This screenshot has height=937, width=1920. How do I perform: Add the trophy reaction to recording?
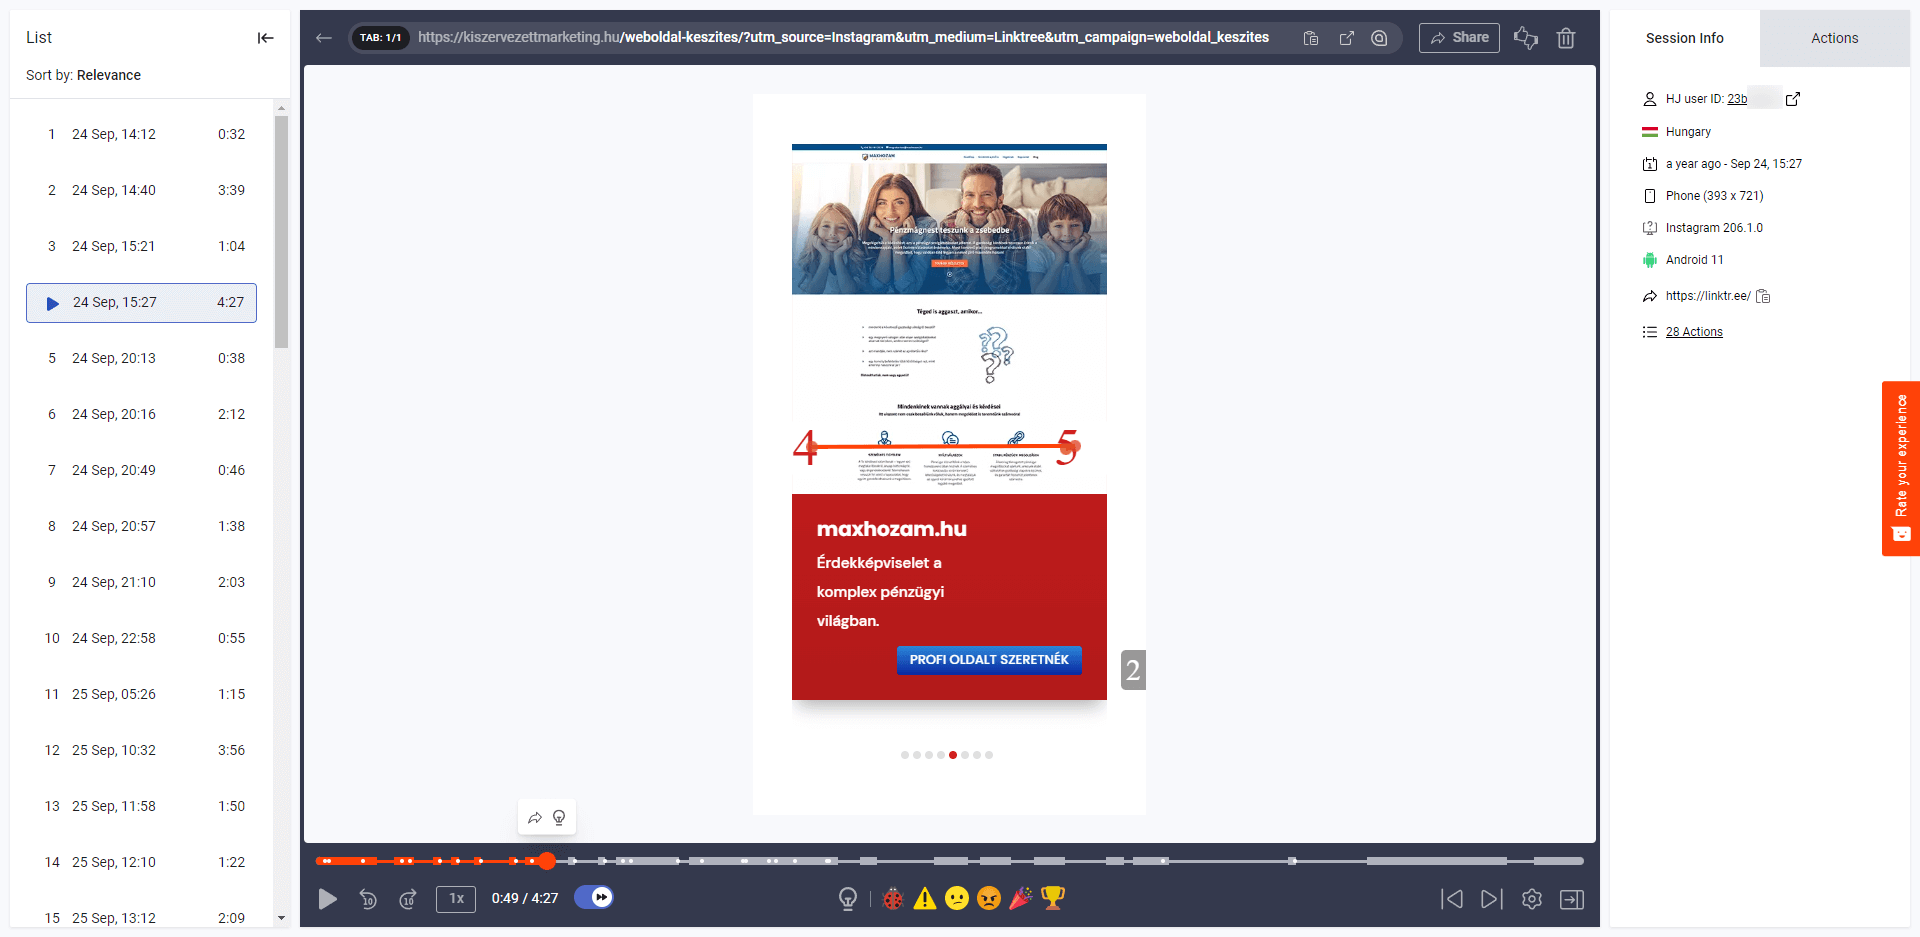tap(1053, 899)
